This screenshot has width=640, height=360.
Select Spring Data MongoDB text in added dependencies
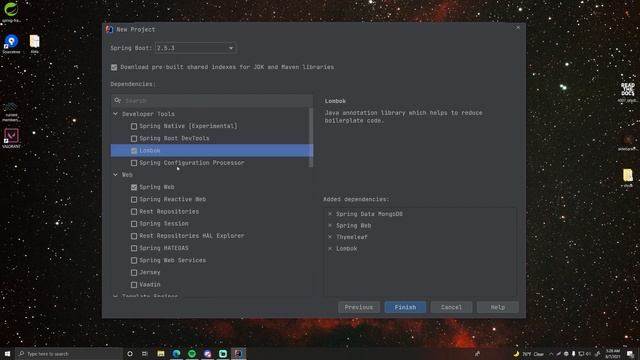pos(369,214)
